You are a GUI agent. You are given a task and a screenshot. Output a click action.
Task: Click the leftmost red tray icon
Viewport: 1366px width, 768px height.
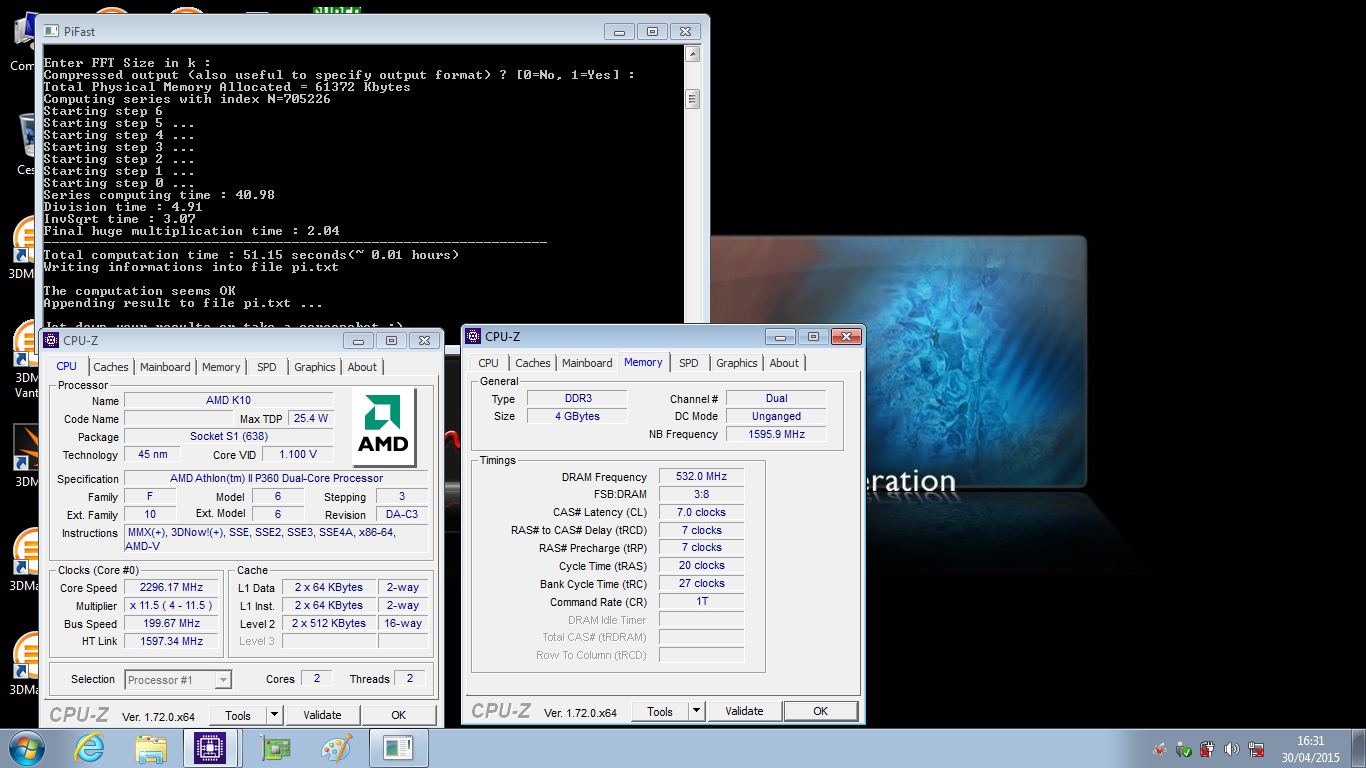(1160, 749)
